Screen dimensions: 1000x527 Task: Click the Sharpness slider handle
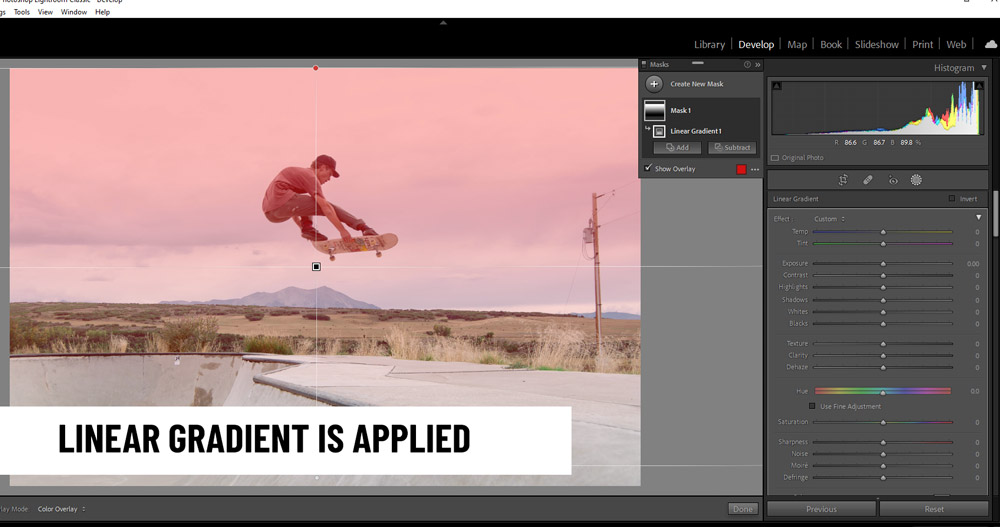pos(883,442)
